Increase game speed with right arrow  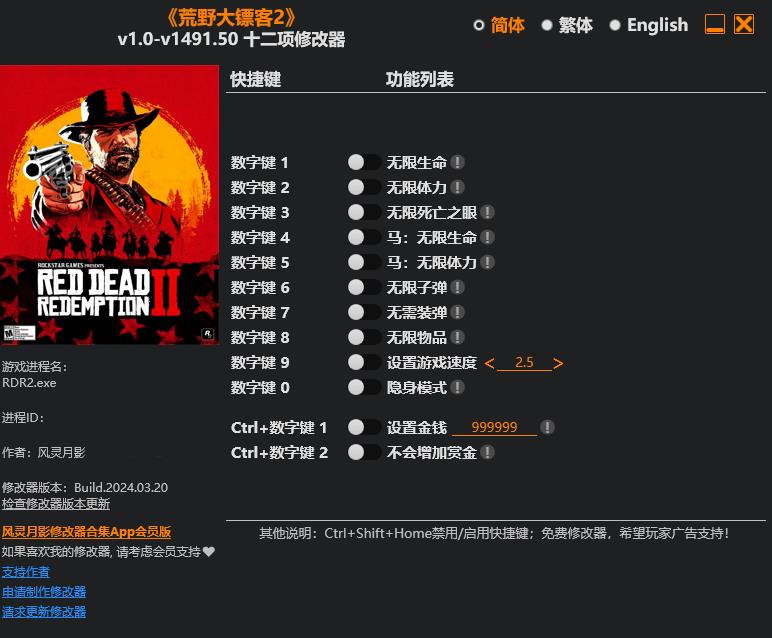click(x=558, y=363)
